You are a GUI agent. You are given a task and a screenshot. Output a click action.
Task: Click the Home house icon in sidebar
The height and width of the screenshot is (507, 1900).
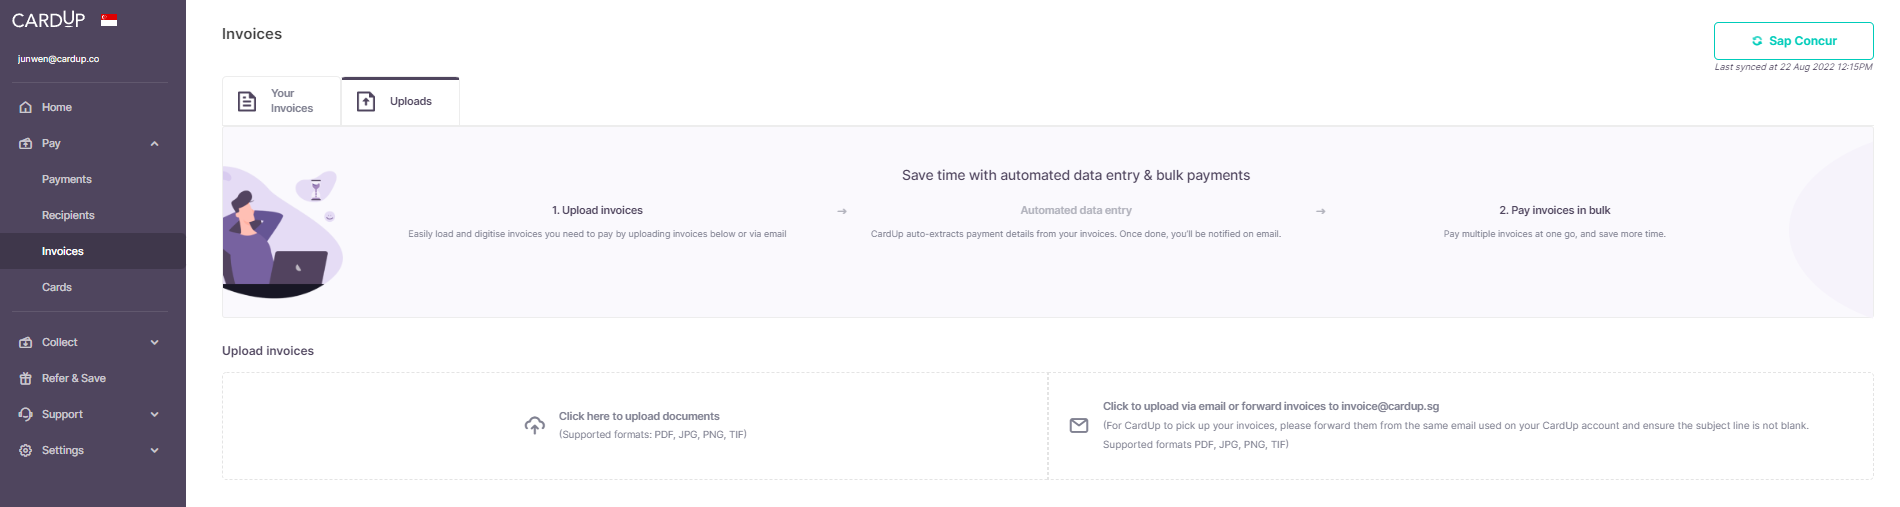(26, 108)
